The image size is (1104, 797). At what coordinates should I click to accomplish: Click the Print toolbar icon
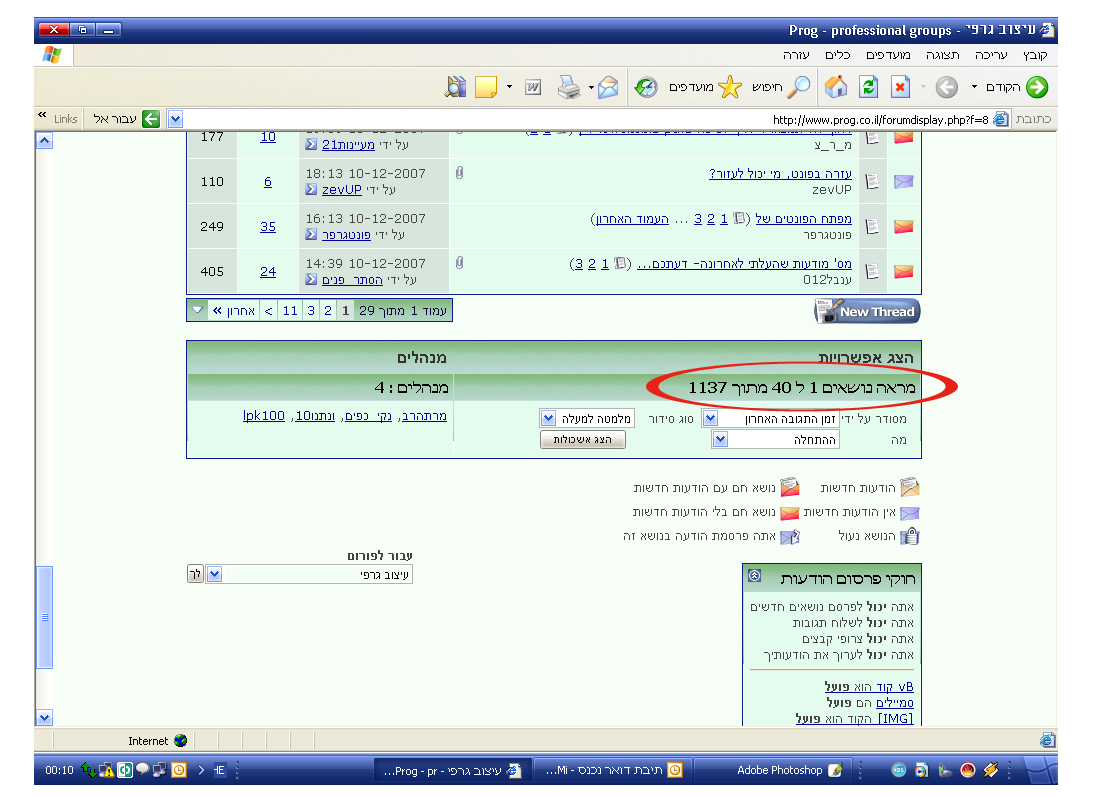(569, 87)
